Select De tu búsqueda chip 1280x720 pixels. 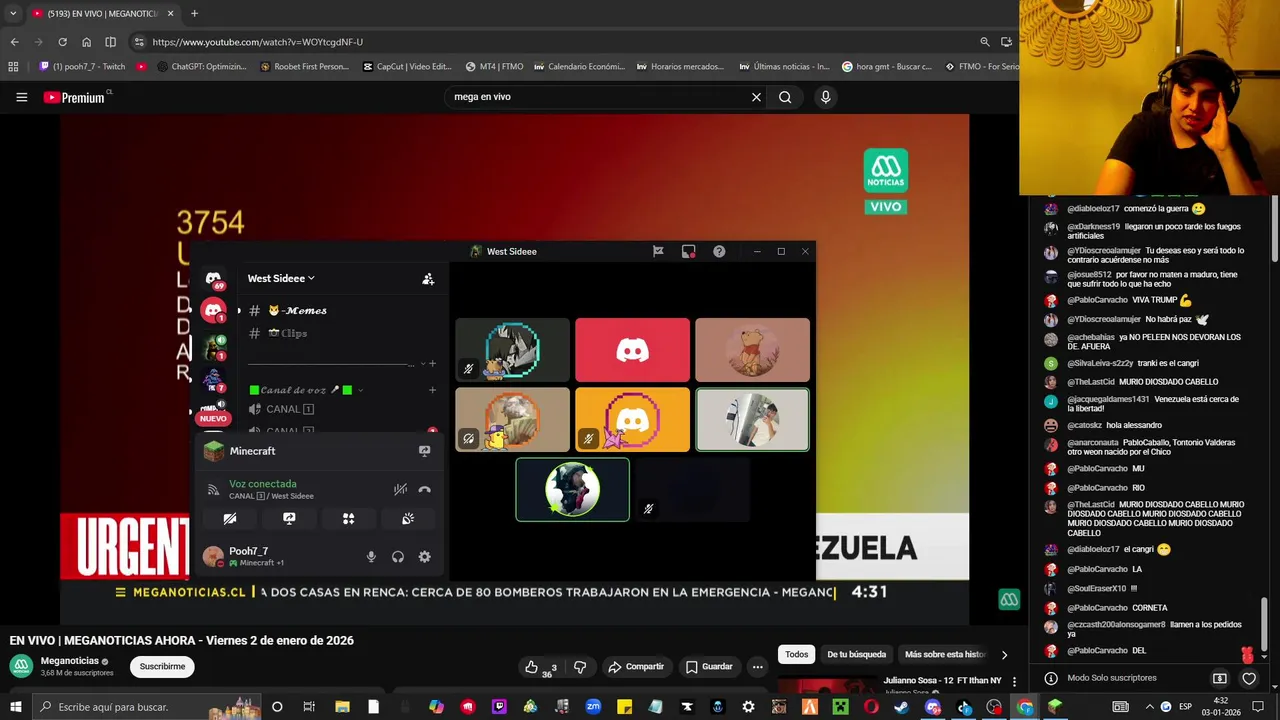pyautogui.click(x=857, y=655)
